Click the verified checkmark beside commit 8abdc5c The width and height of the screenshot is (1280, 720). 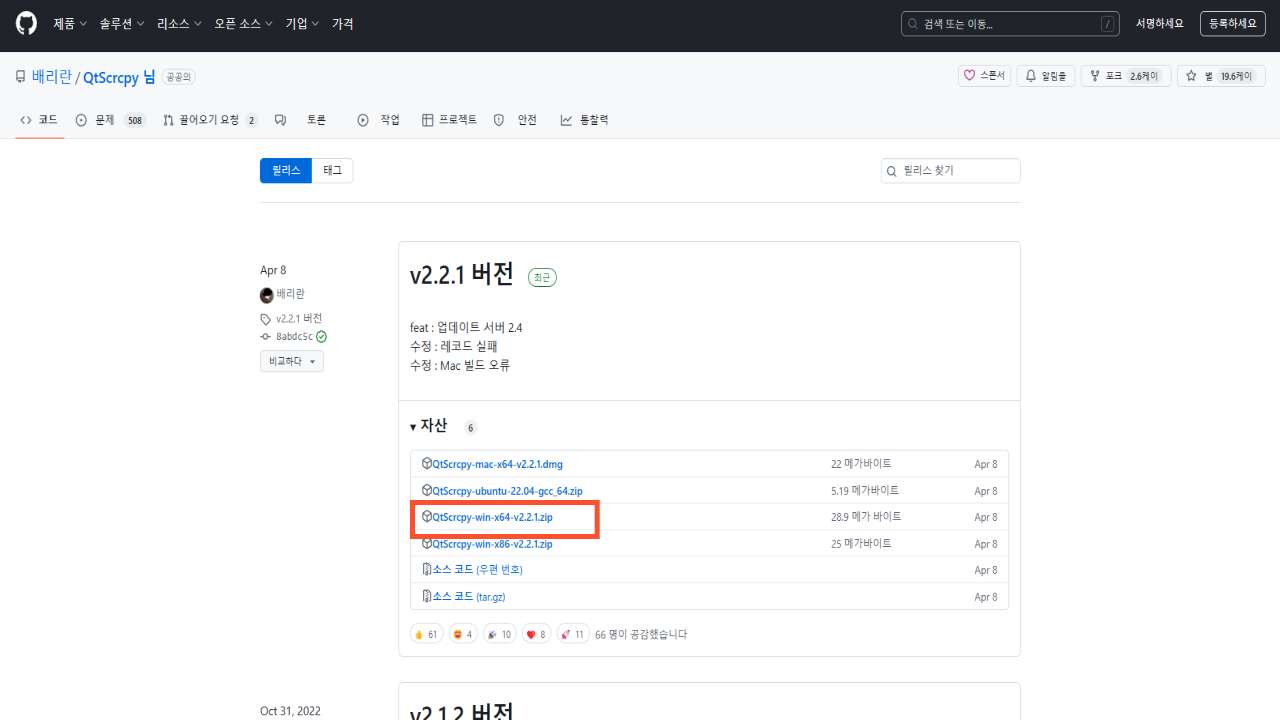click(321, 337)
